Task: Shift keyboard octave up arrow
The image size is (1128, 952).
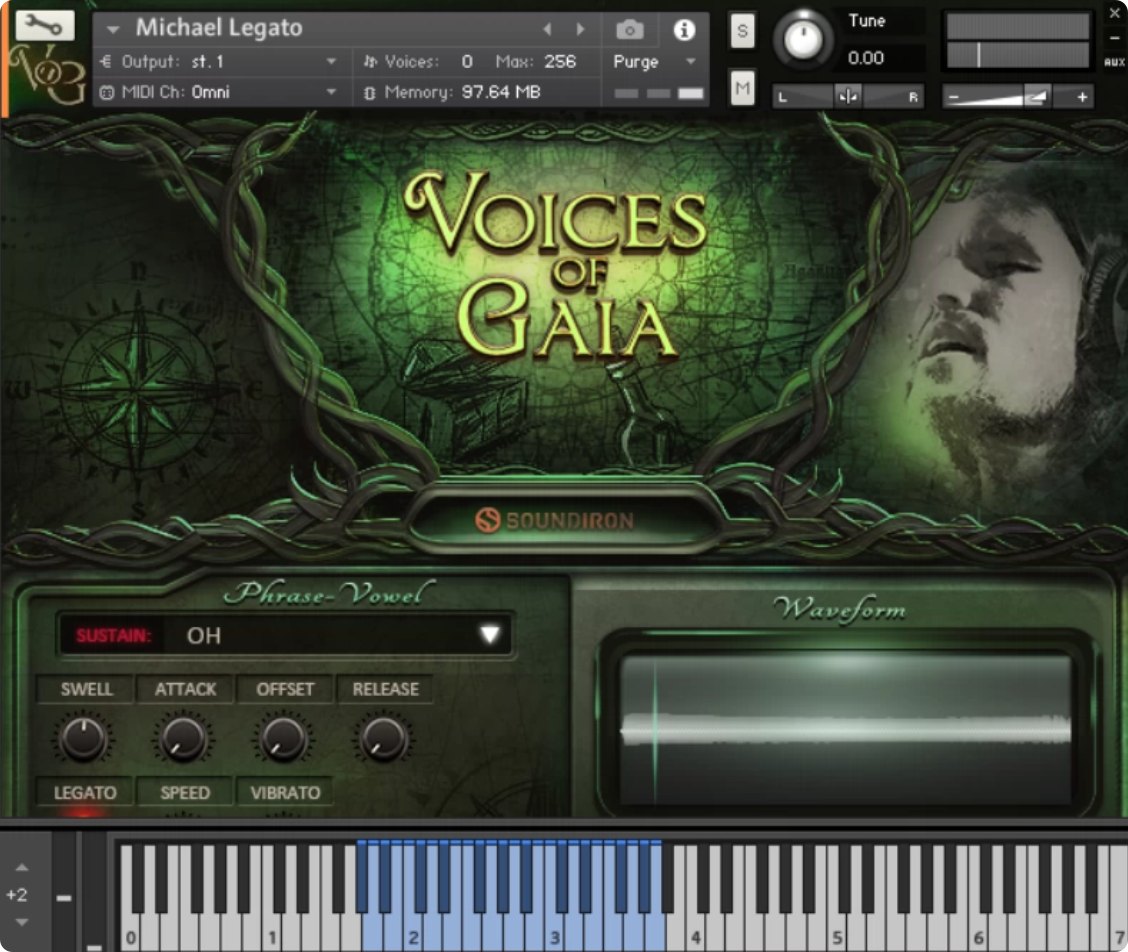Action: pyautogui.click(x=22, y=868)
